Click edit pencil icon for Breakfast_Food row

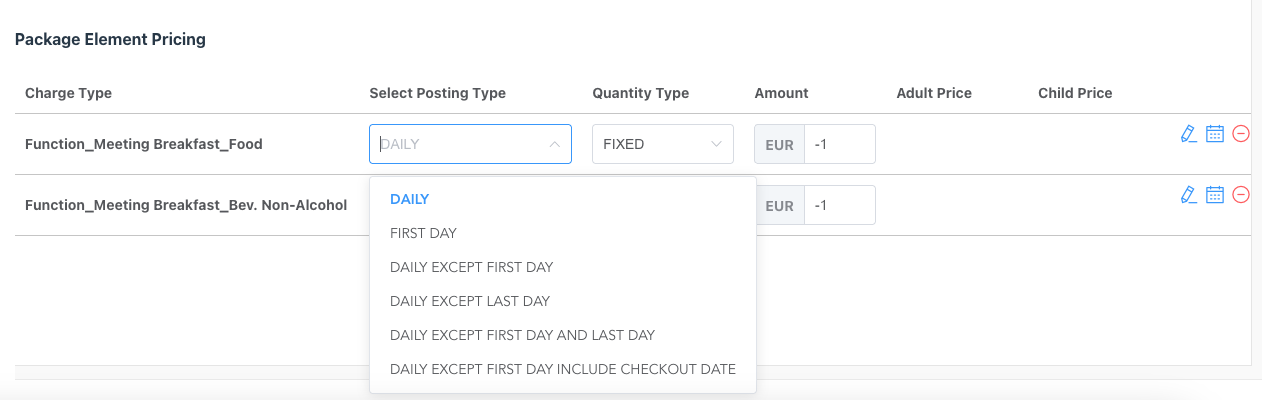[1188, 134]
